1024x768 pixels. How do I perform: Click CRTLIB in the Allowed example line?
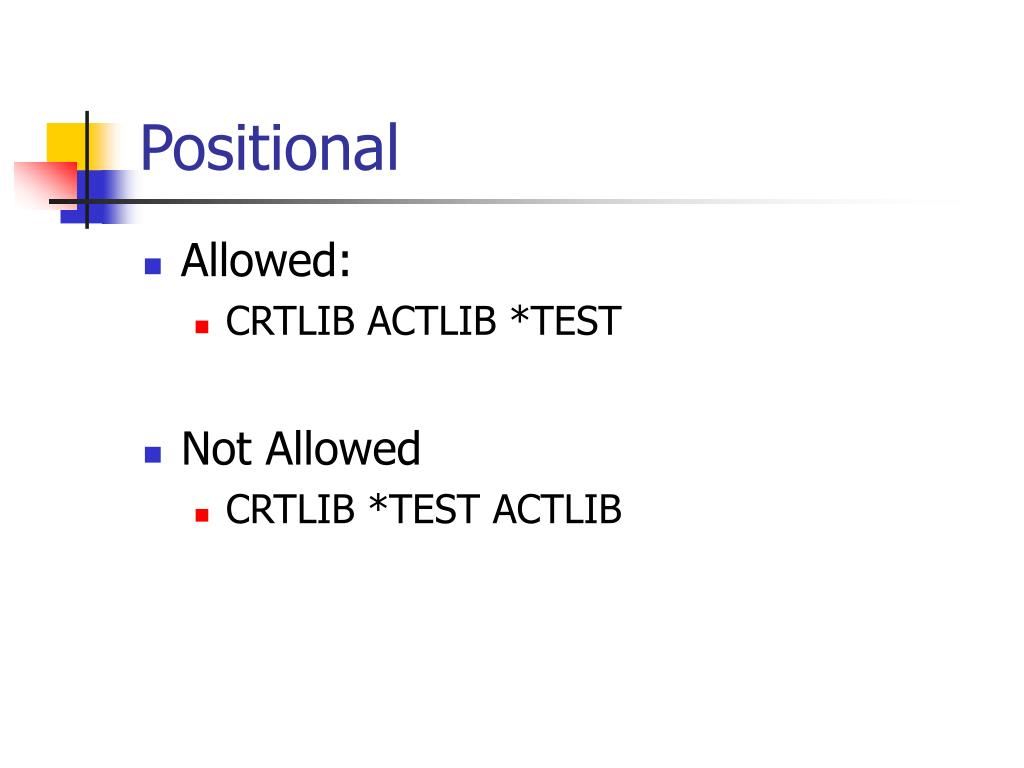(x=290, y=321)
